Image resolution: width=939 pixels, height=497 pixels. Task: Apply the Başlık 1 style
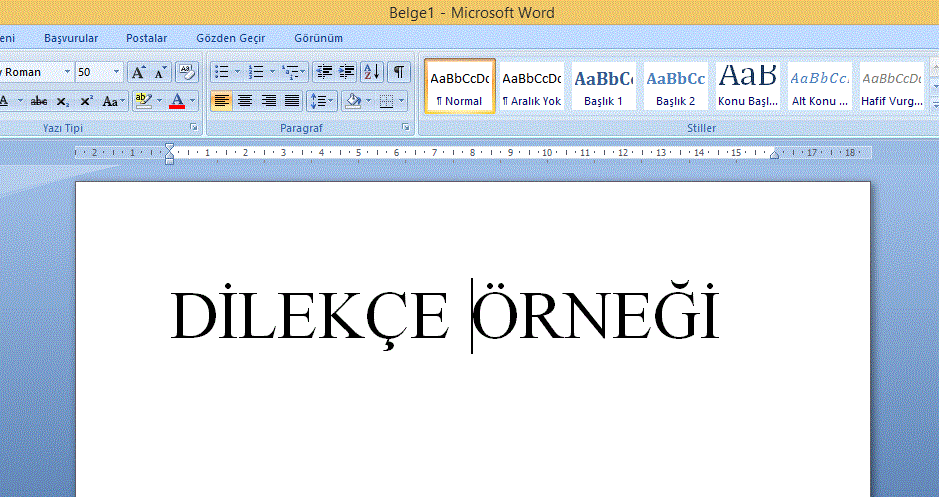[x=604, y=86]
